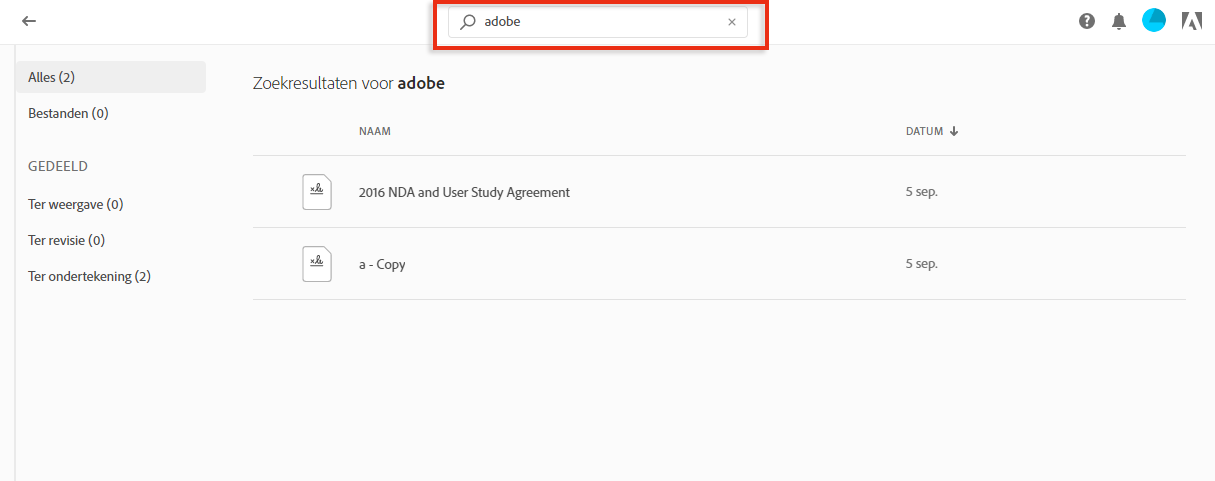The height and width of the screenshot is (481, 1215).
Task: Open the help question mark icon
Action: 1087,21
